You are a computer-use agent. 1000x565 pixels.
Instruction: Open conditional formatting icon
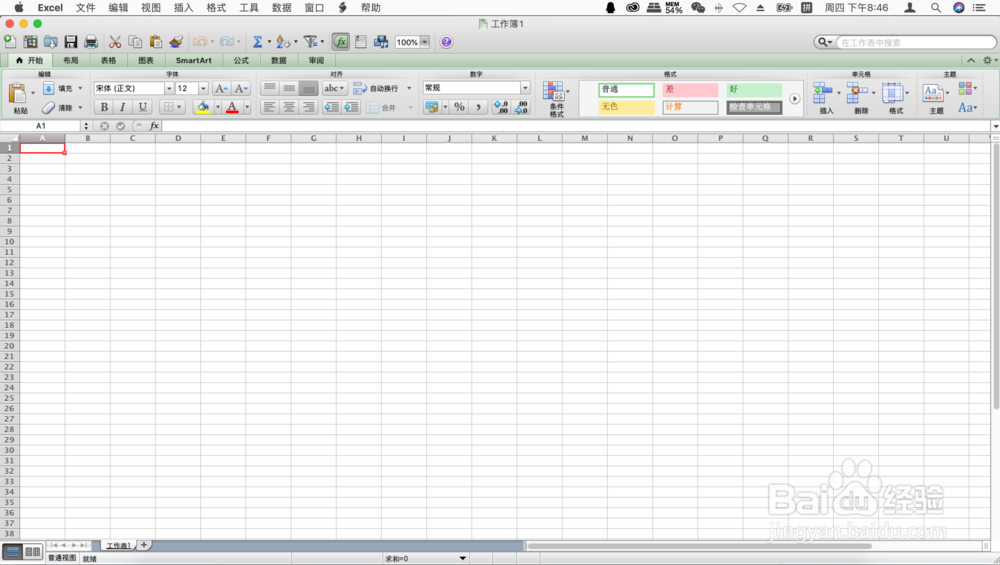click(x=554, y=91)
